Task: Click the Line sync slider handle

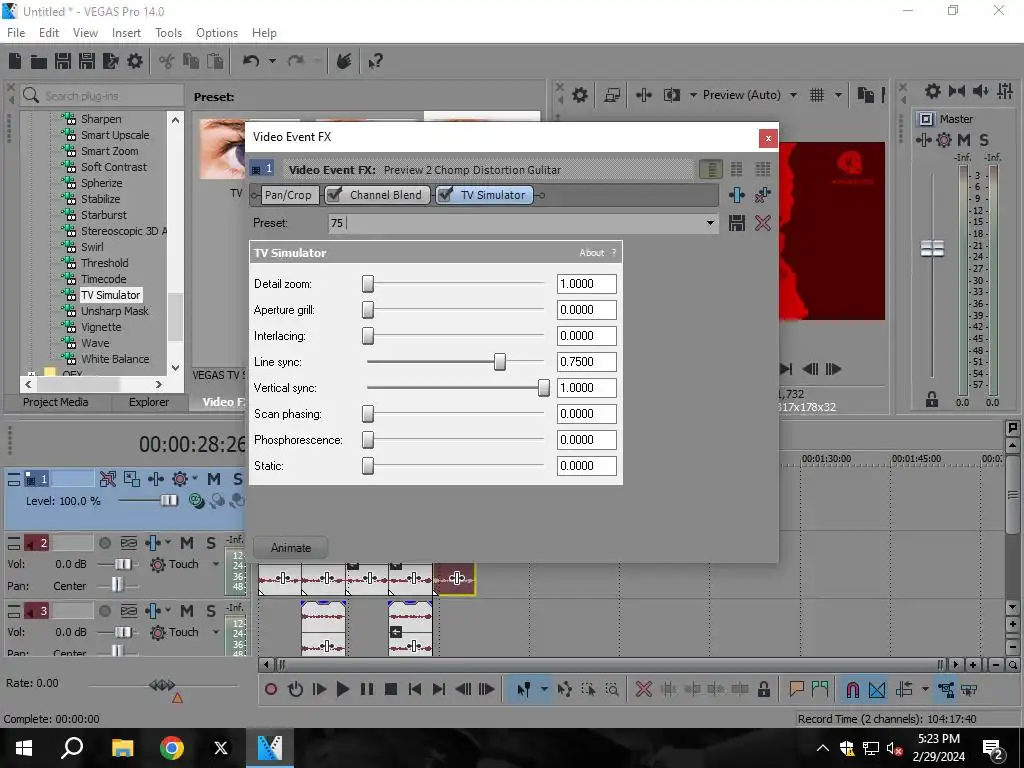Action: [x=500, y=362]
